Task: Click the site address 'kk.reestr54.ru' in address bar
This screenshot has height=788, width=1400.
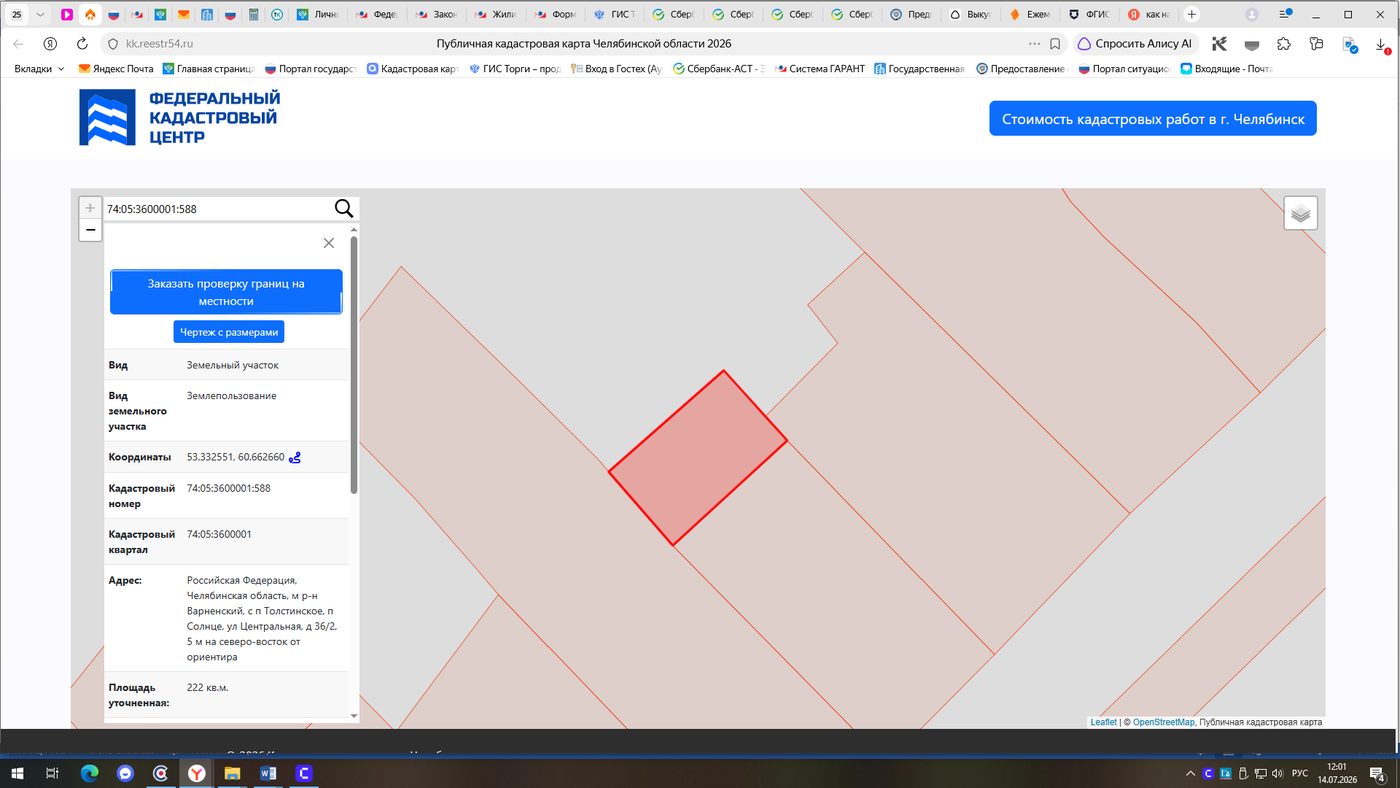Action: click(x=160, y=44)
